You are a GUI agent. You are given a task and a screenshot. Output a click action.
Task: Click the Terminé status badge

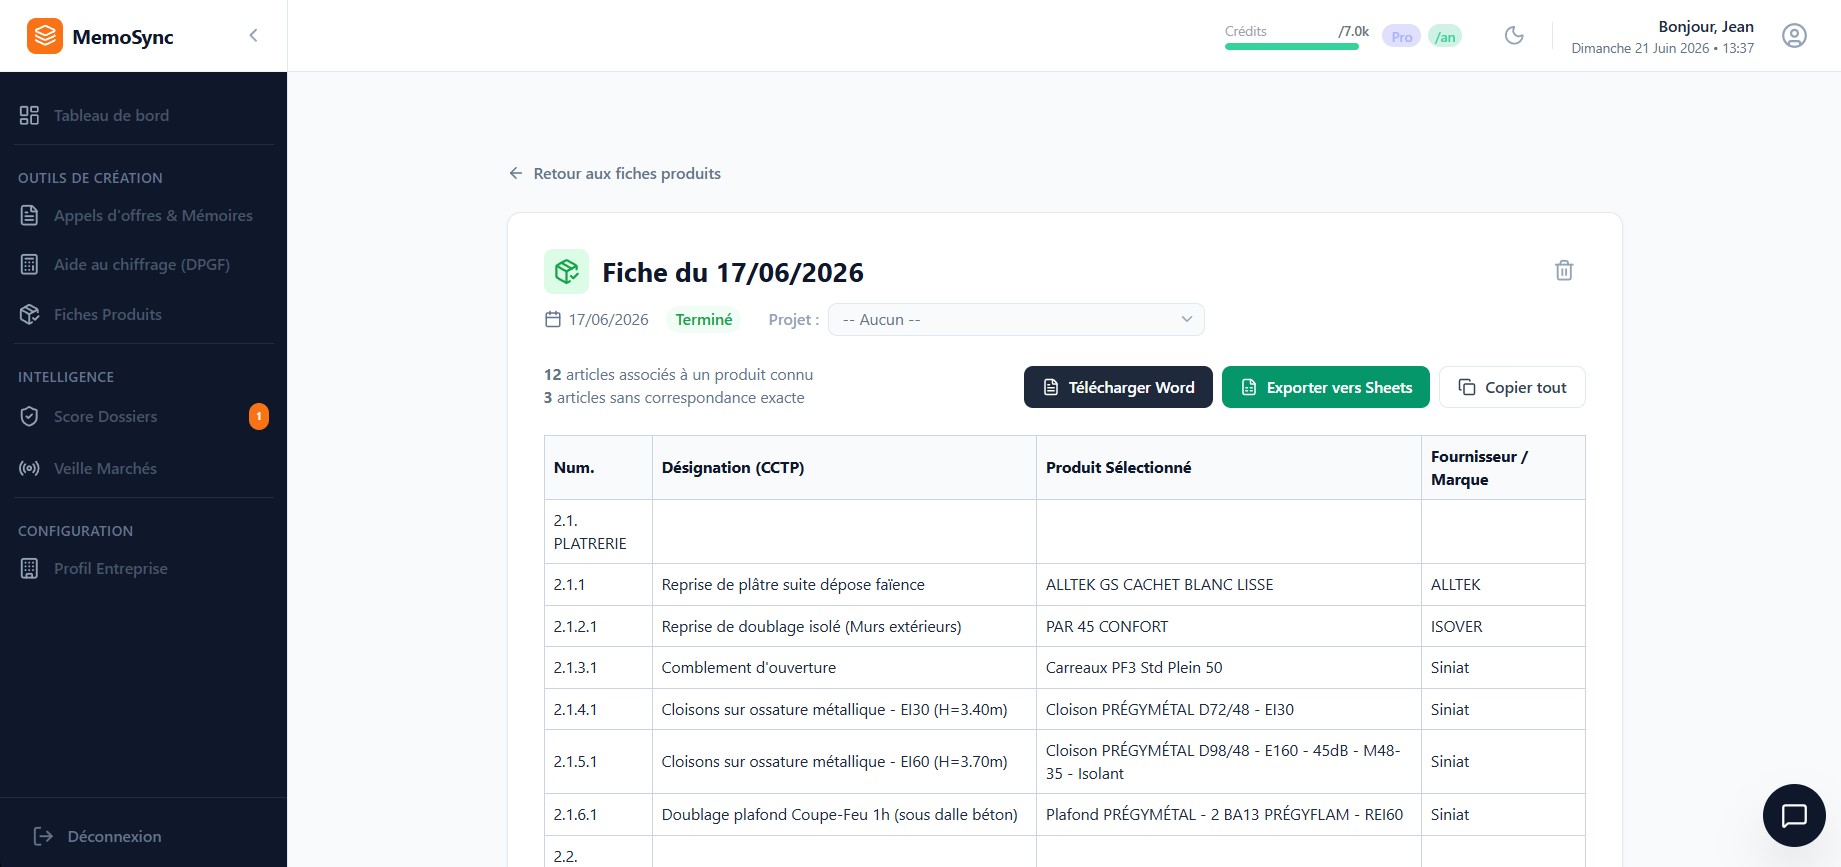click(x=704, y=320)
